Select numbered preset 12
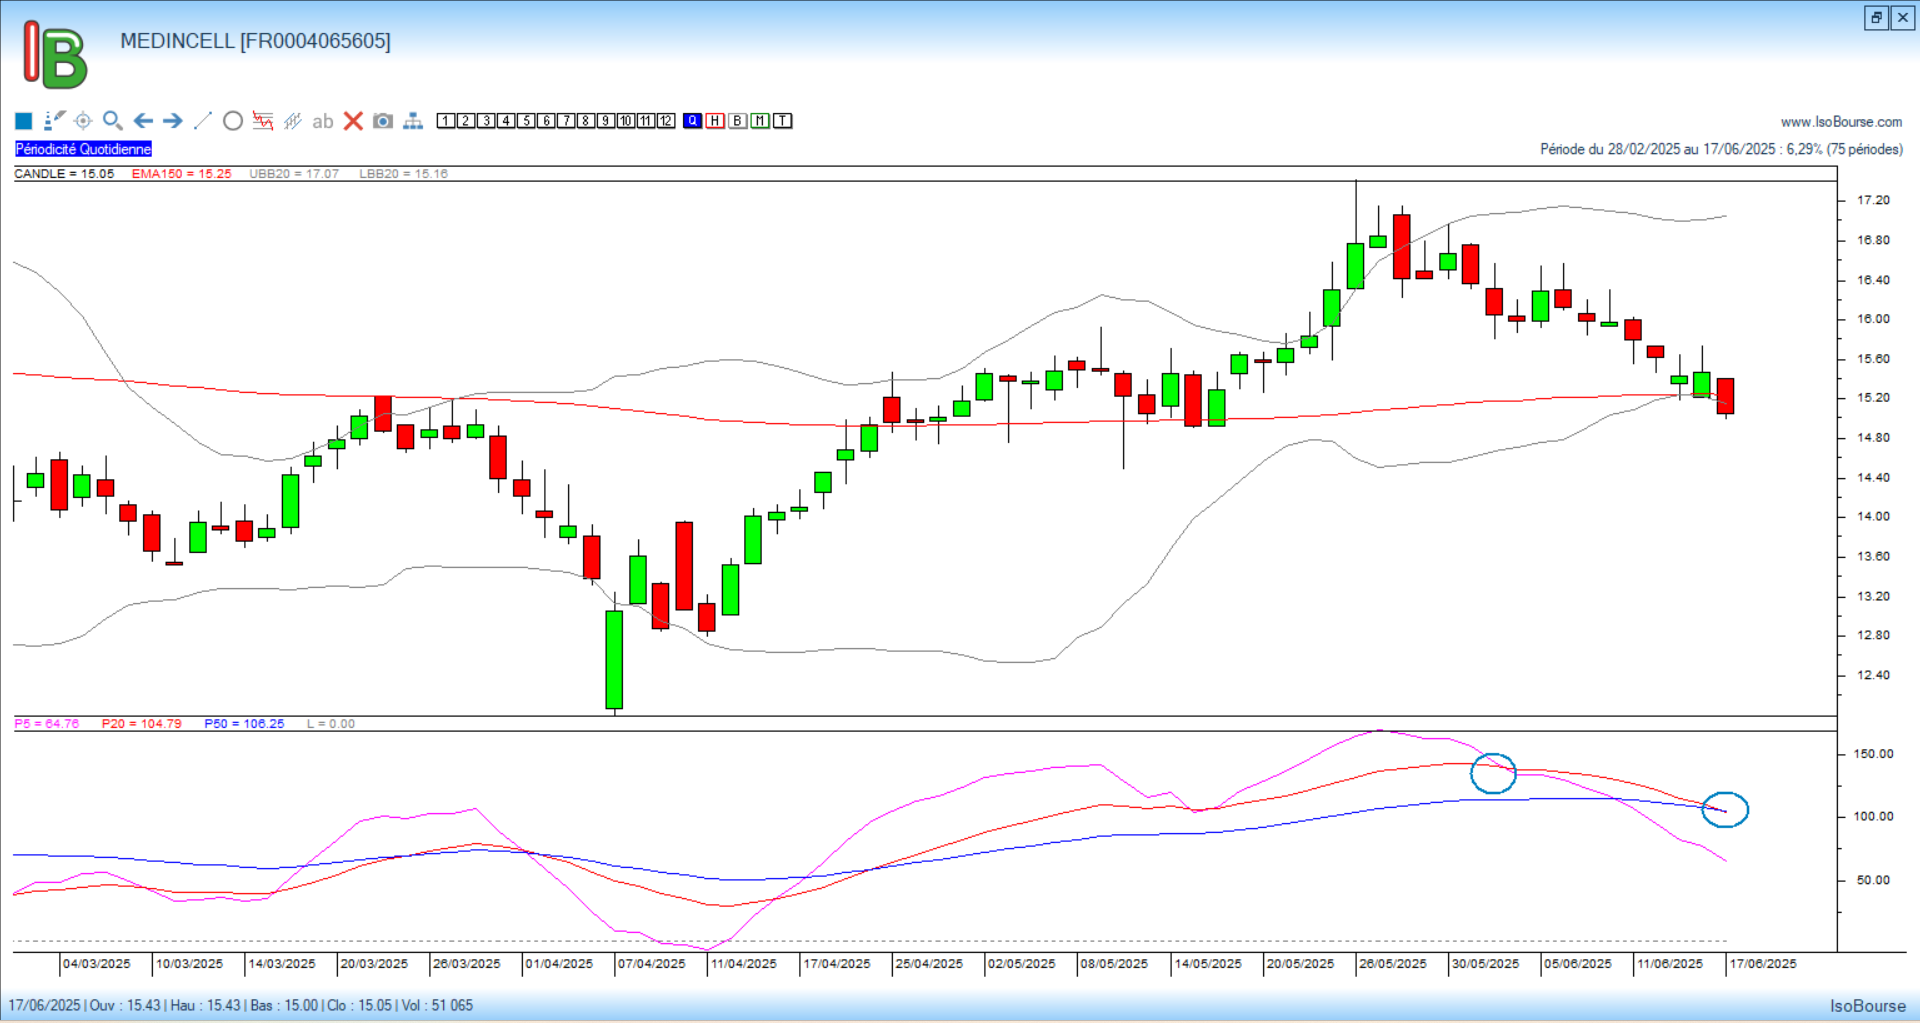 pyautogui.click(x=666, y=121)
